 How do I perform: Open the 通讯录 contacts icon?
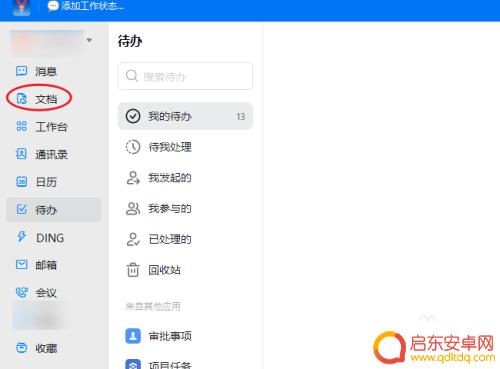(22, 154)
